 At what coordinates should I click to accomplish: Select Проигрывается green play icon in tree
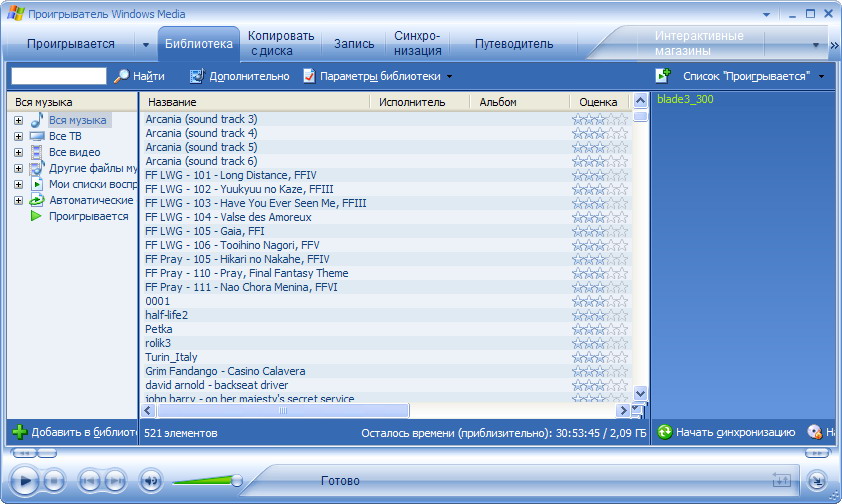click(36, 216)
